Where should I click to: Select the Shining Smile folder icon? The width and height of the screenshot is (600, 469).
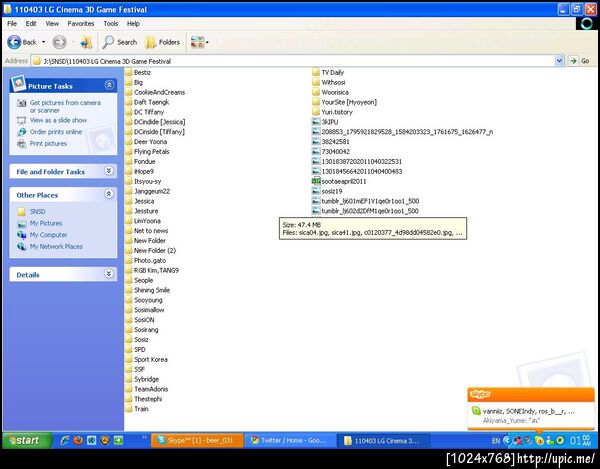coord(128,290)
